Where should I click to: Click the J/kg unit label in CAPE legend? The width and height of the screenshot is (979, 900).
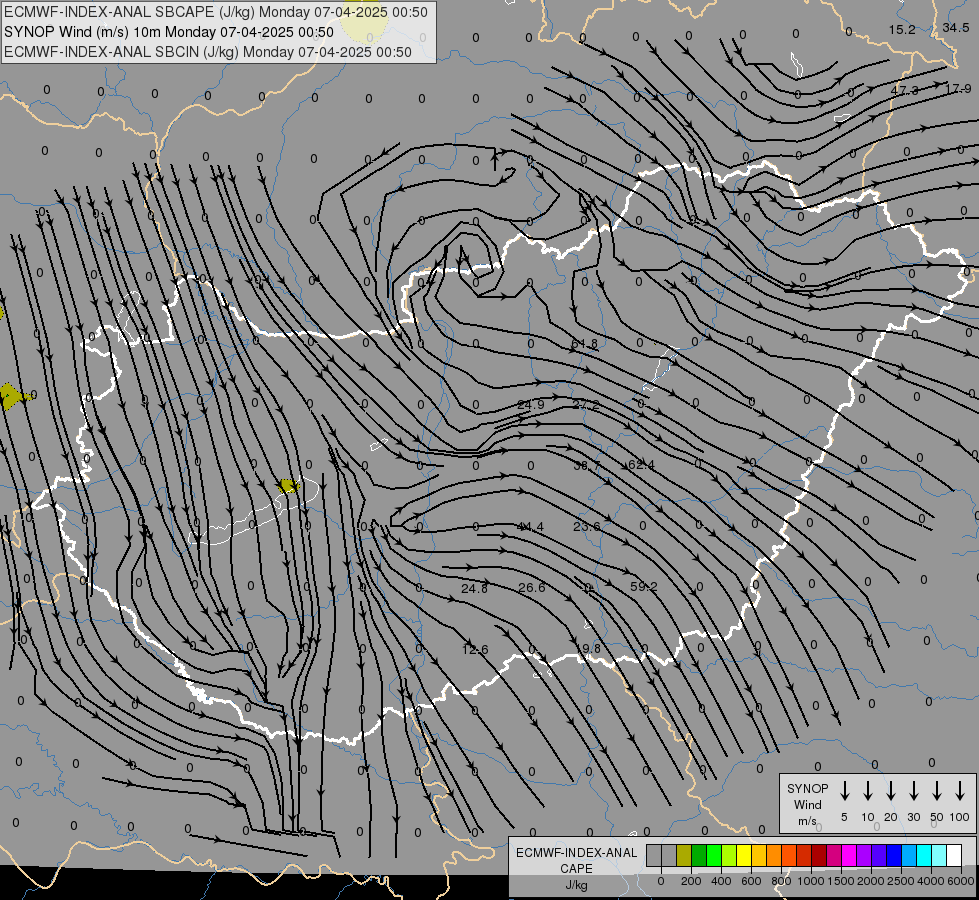click(576, 885)
